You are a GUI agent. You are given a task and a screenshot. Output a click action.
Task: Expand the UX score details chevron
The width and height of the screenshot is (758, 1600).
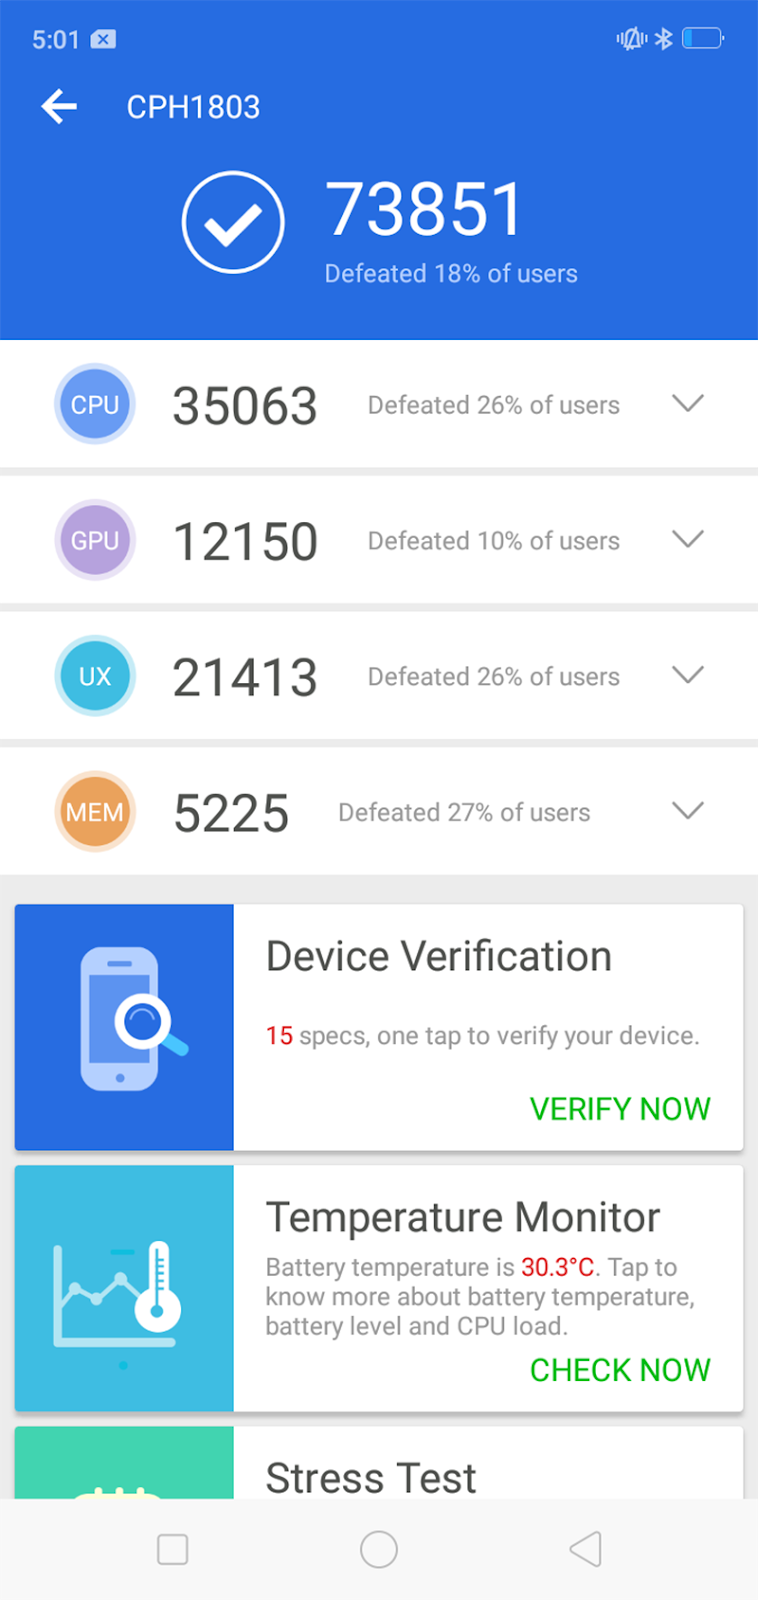(688, 675)
